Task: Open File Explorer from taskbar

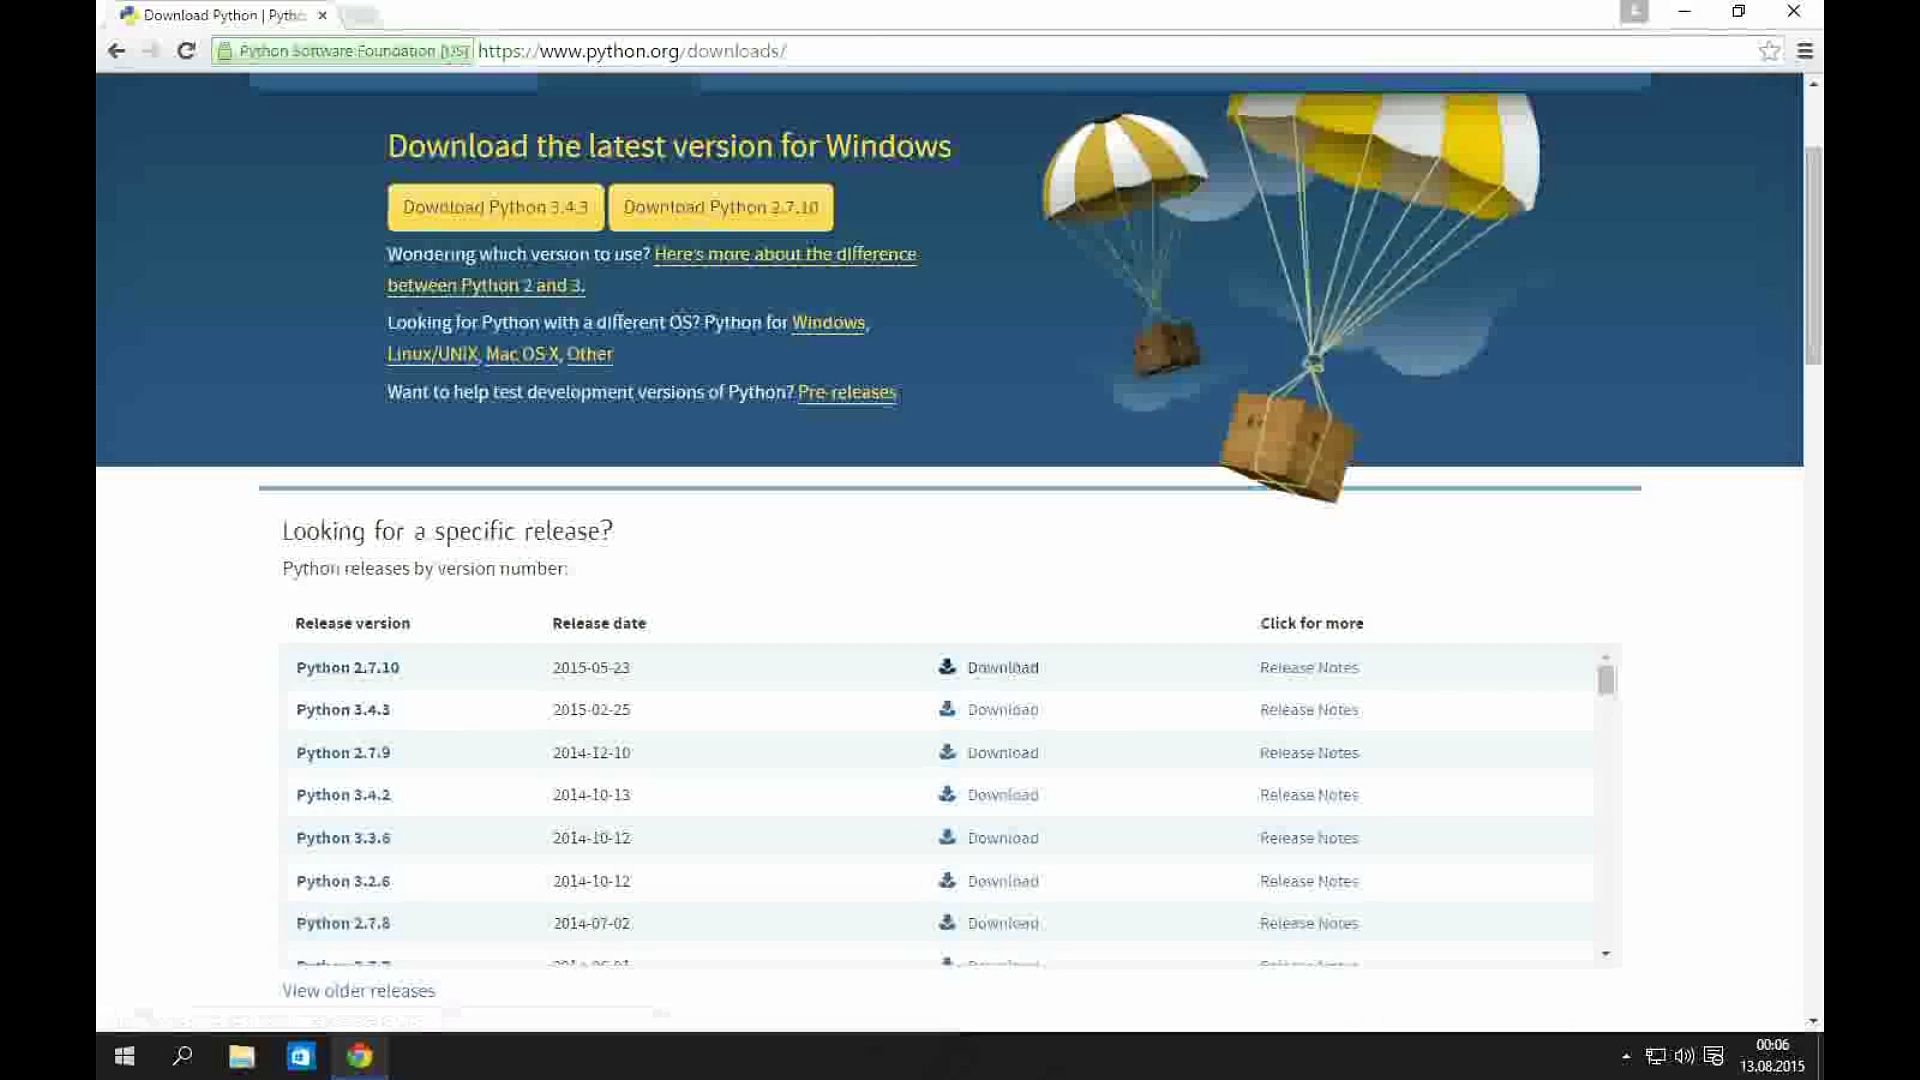Action: [242, 1056]
